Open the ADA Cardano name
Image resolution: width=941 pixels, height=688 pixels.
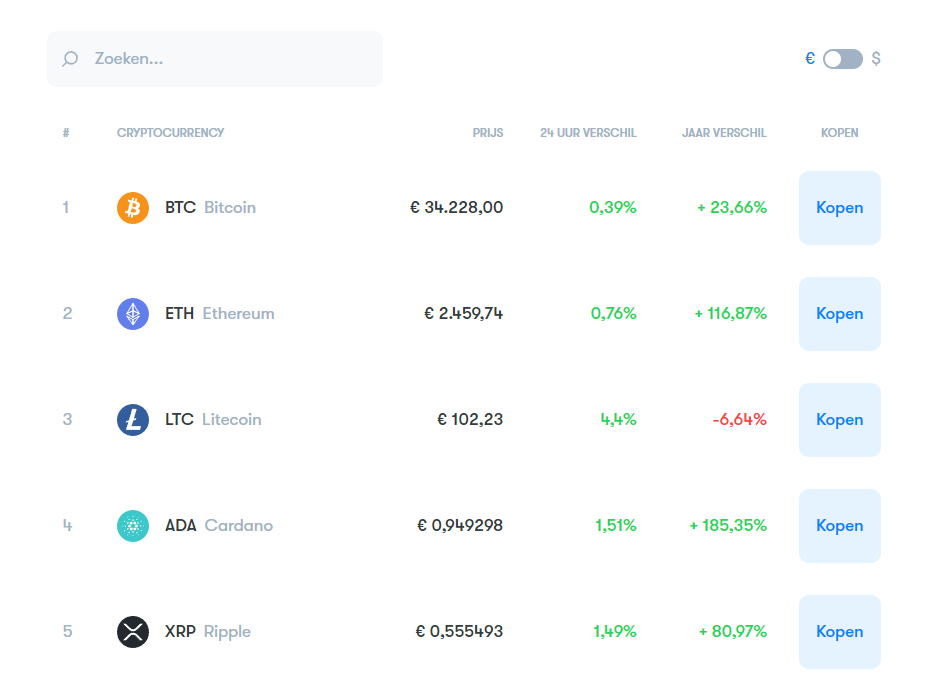(x=219, y=526)
